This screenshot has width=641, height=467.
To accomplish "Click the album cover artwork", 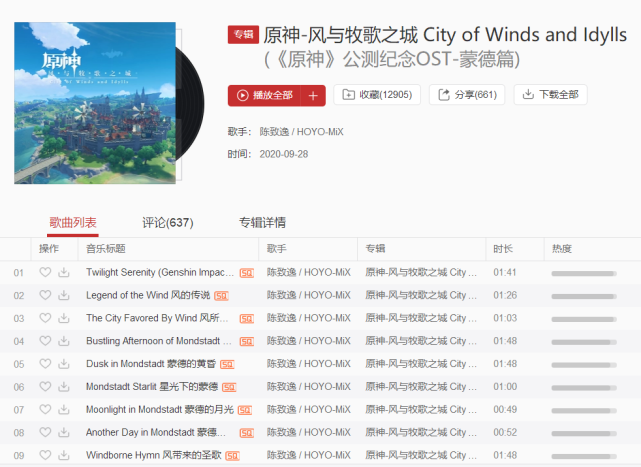I will click(95, 103).
